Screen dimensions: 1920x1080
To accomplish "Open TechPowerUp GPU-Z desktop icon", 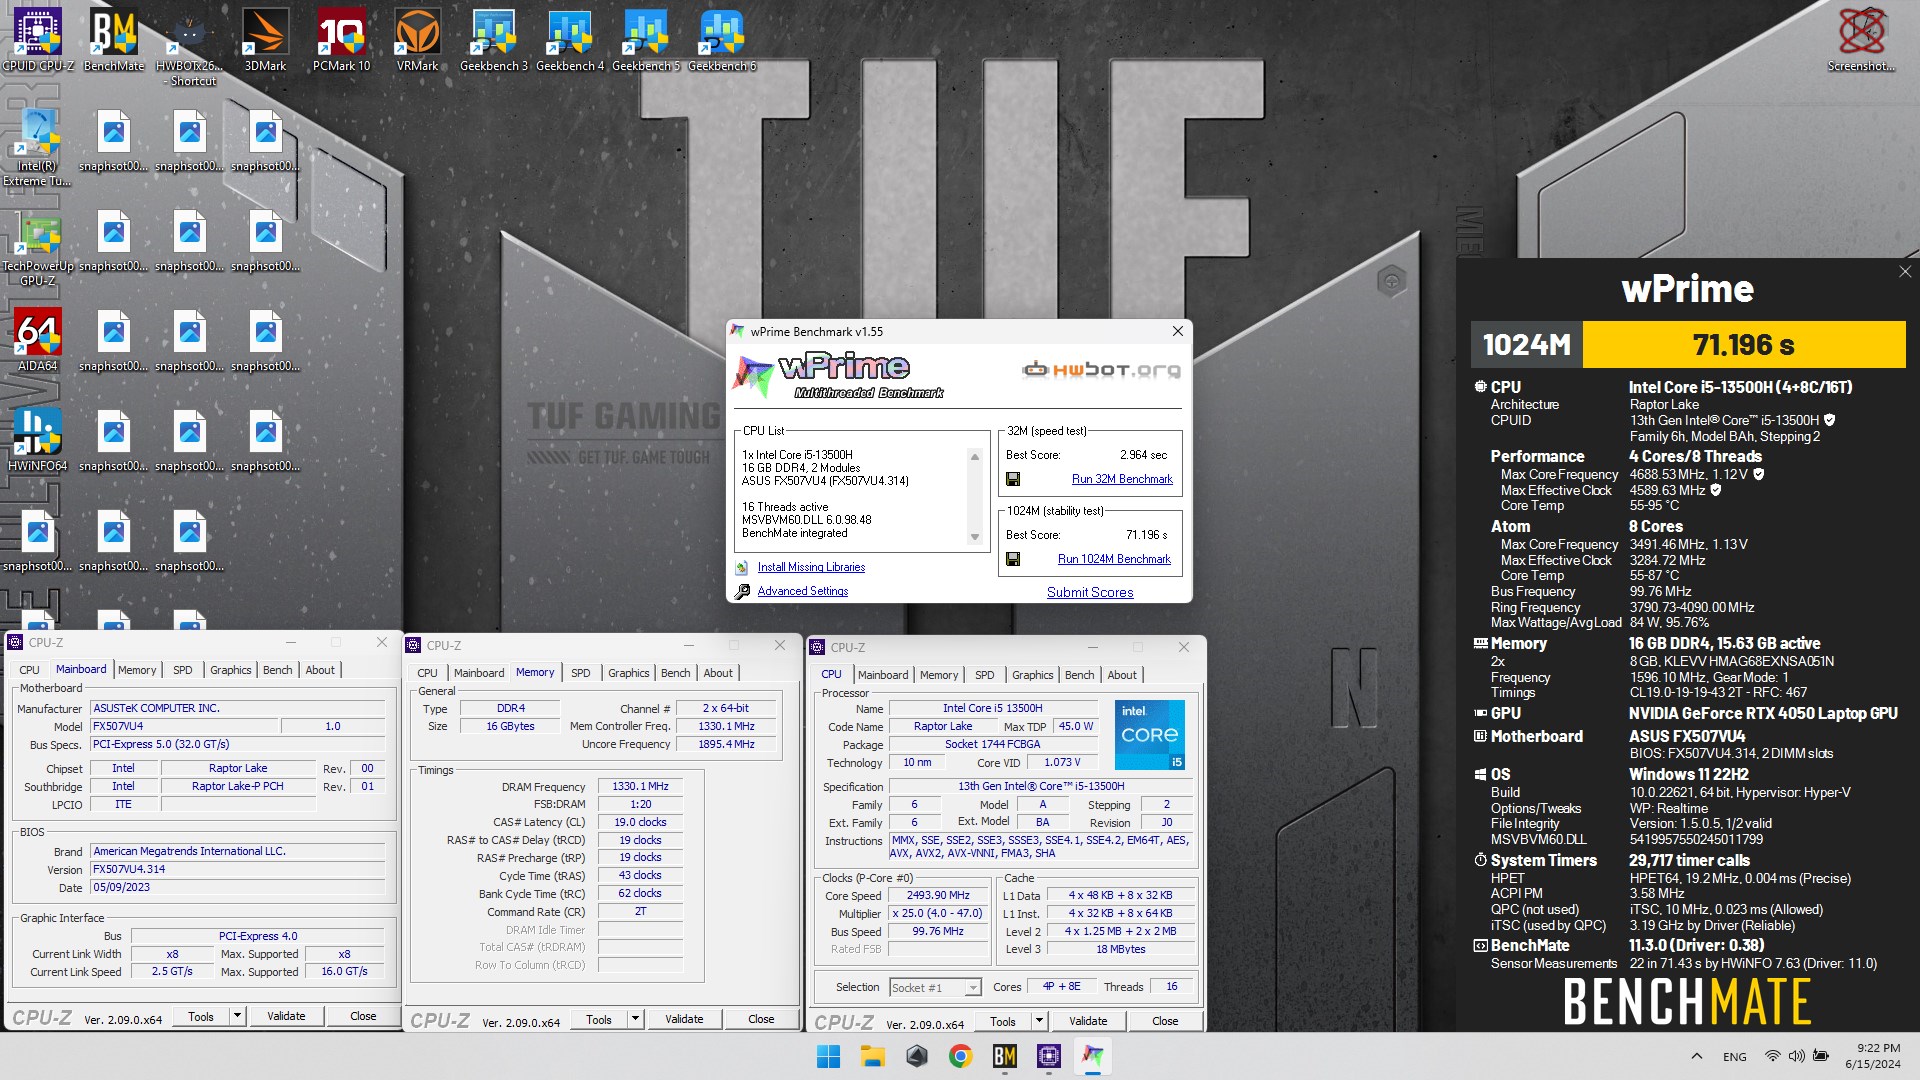I will [x=38, y=247].
